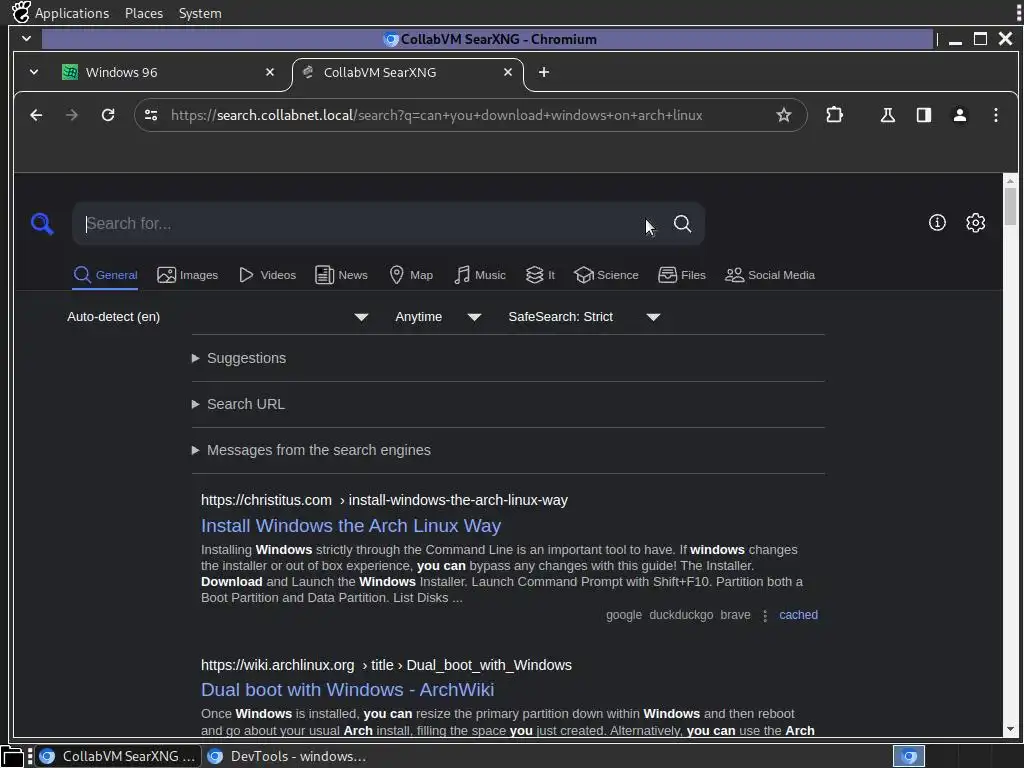Click the page vertical scrollbar thumb
Image resolution: width=1024 pixels, height=768 pixels.
click(1010, 206)
